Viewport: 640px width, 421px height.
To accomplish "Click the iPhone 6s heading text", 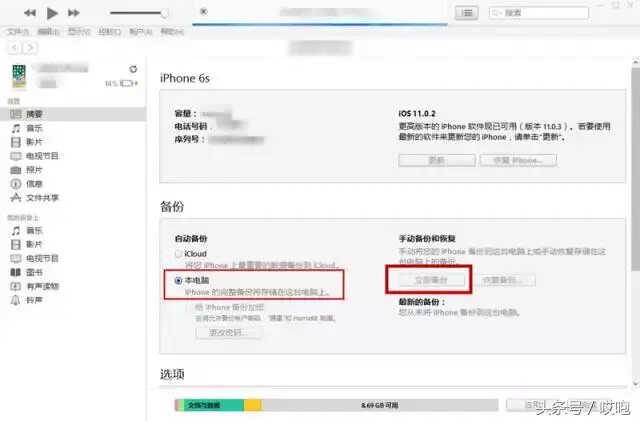I will [185, 78].
